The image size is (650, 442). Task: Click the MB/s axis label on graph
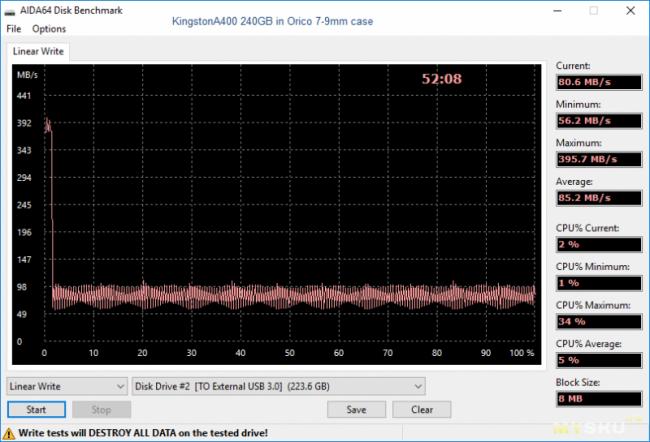(x=27, y=75)
